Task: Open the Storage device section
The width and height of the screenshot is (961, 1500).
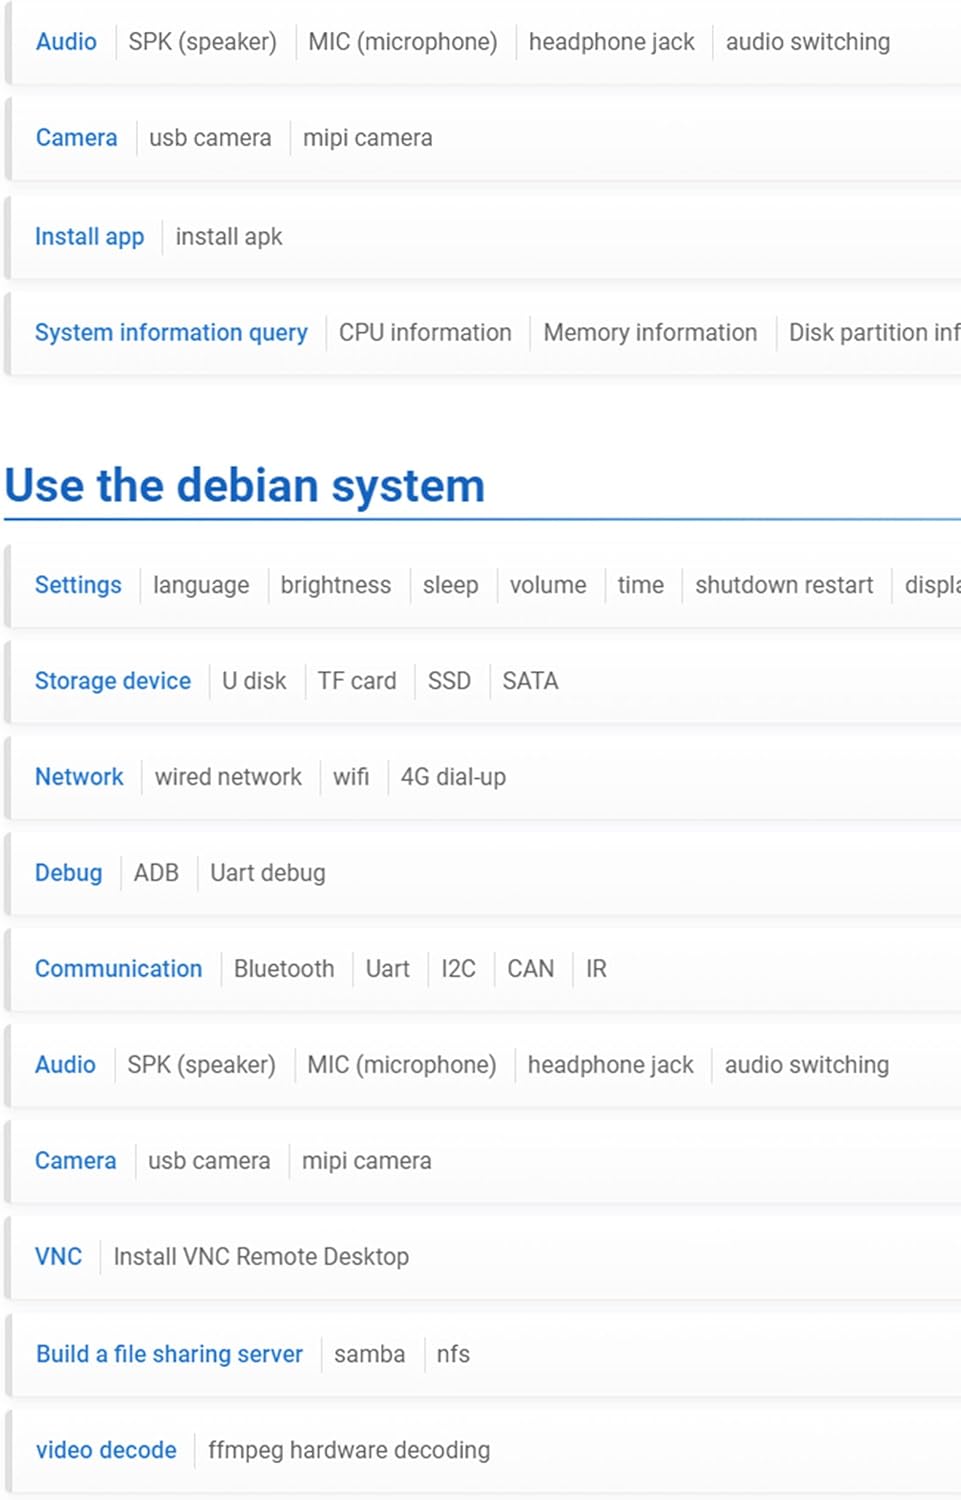Action: 113,681
